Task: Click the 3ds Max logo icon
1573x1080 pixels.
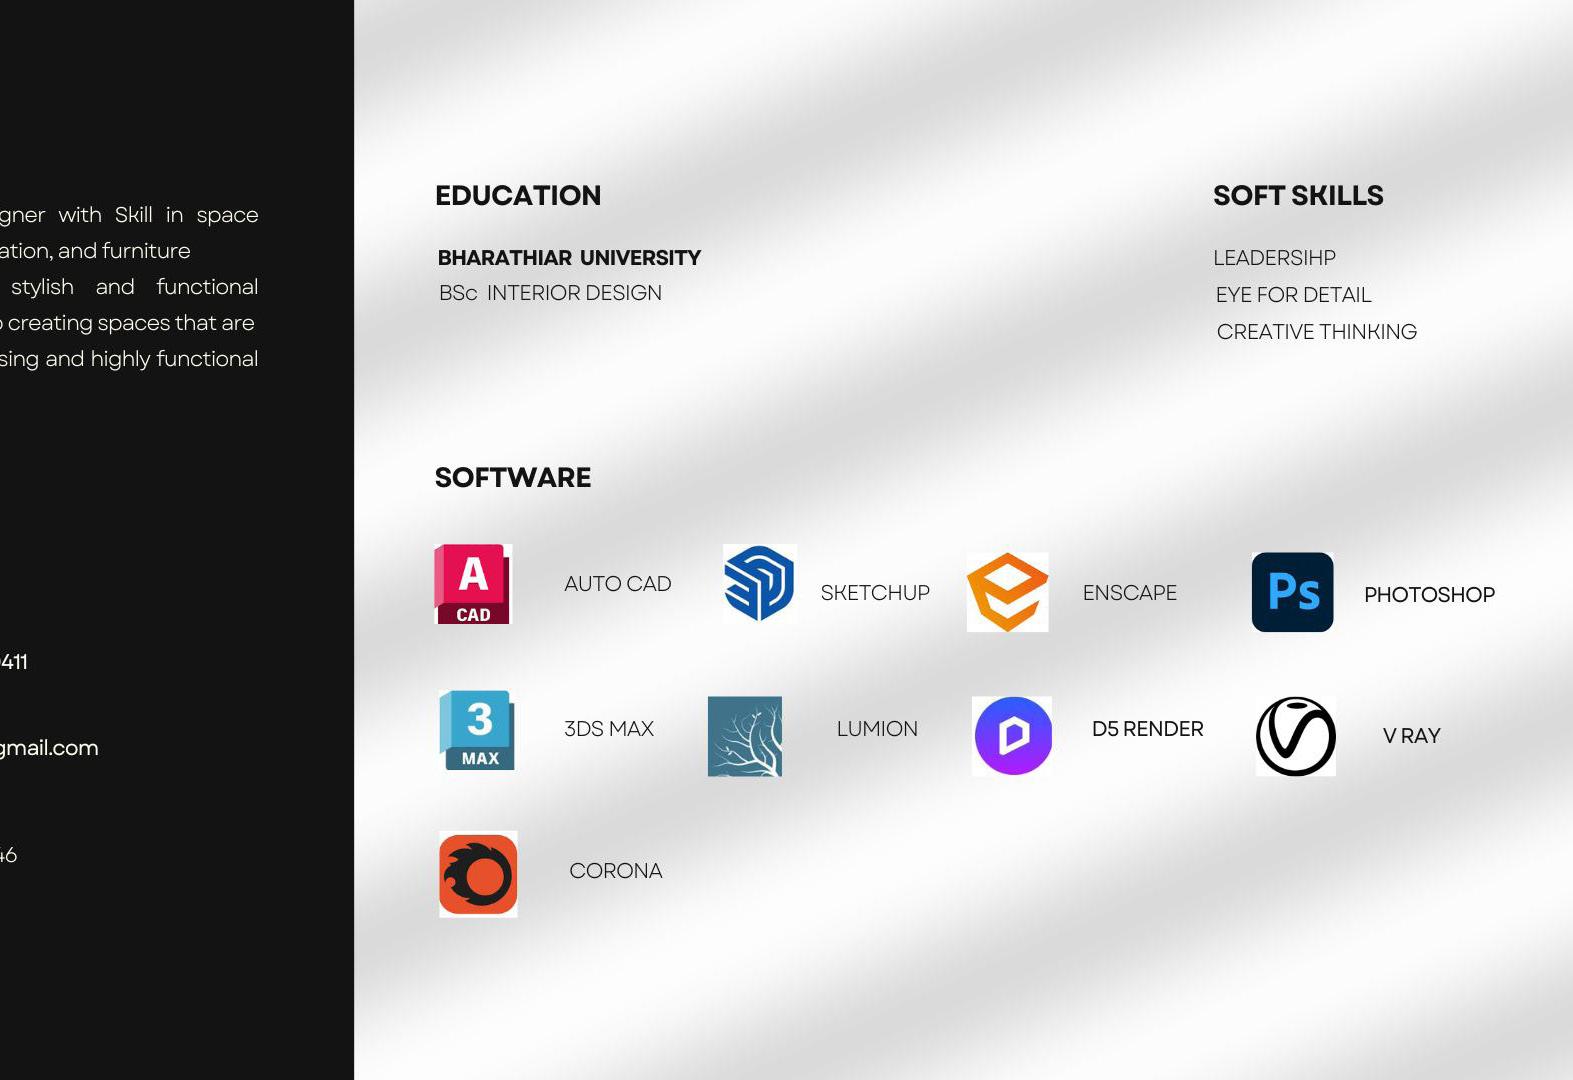Action: 477,730
